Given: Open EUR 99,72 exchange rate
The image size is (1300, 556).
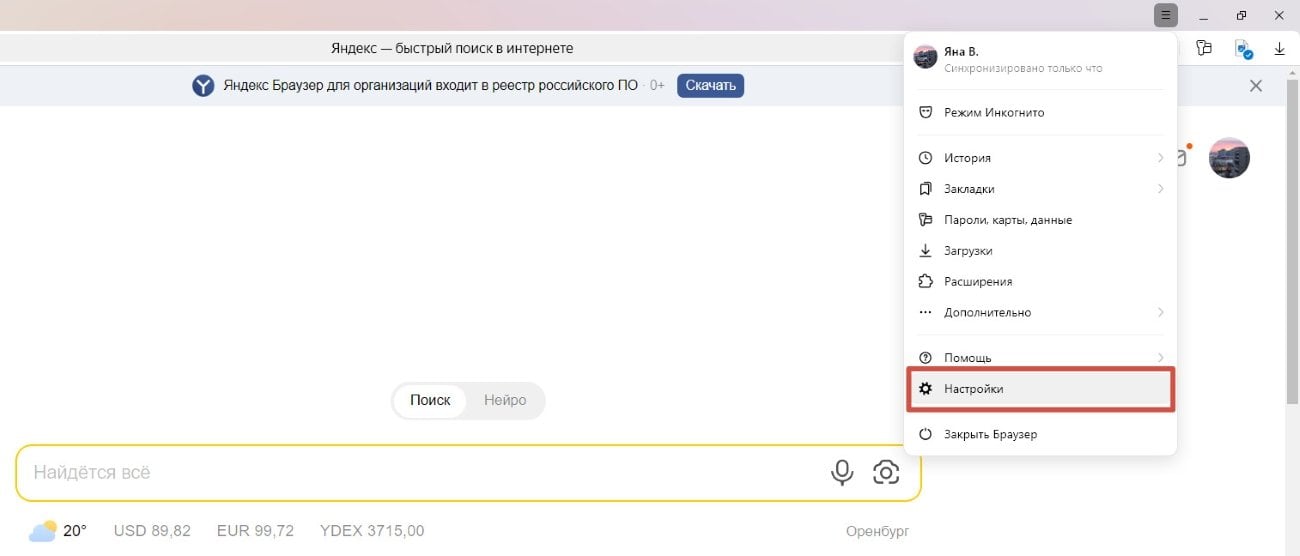Looking at the screenshot, I should coord(255,531).
